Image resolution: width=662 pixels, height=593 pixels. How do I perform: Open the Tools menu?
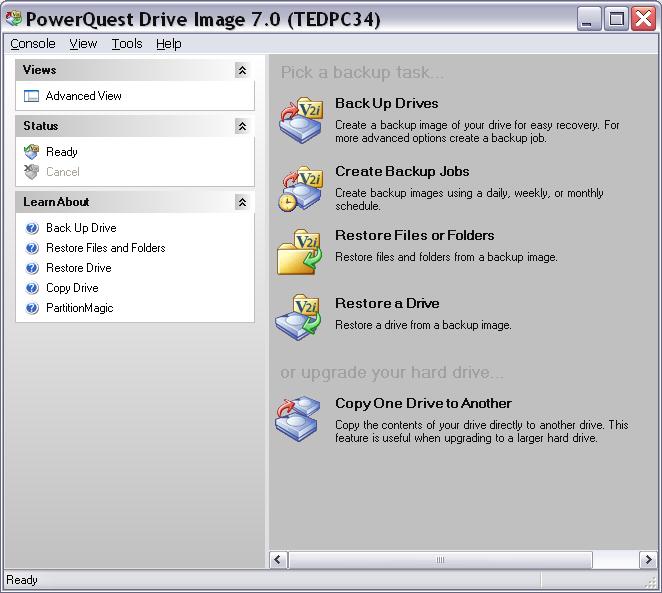127,43
